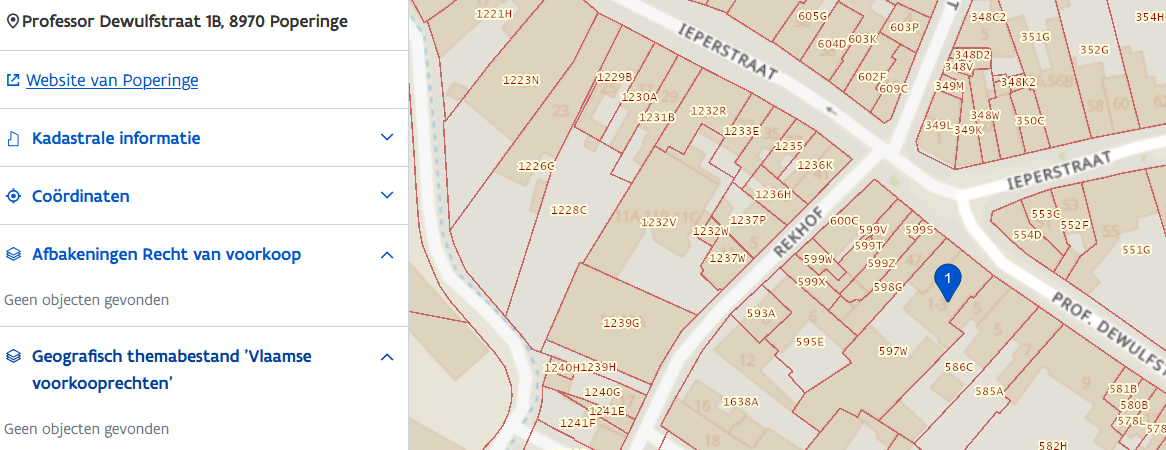Select parcel 1239G on the cadastral map
This screenshot has width=1166, height=450.
[620, 322]
